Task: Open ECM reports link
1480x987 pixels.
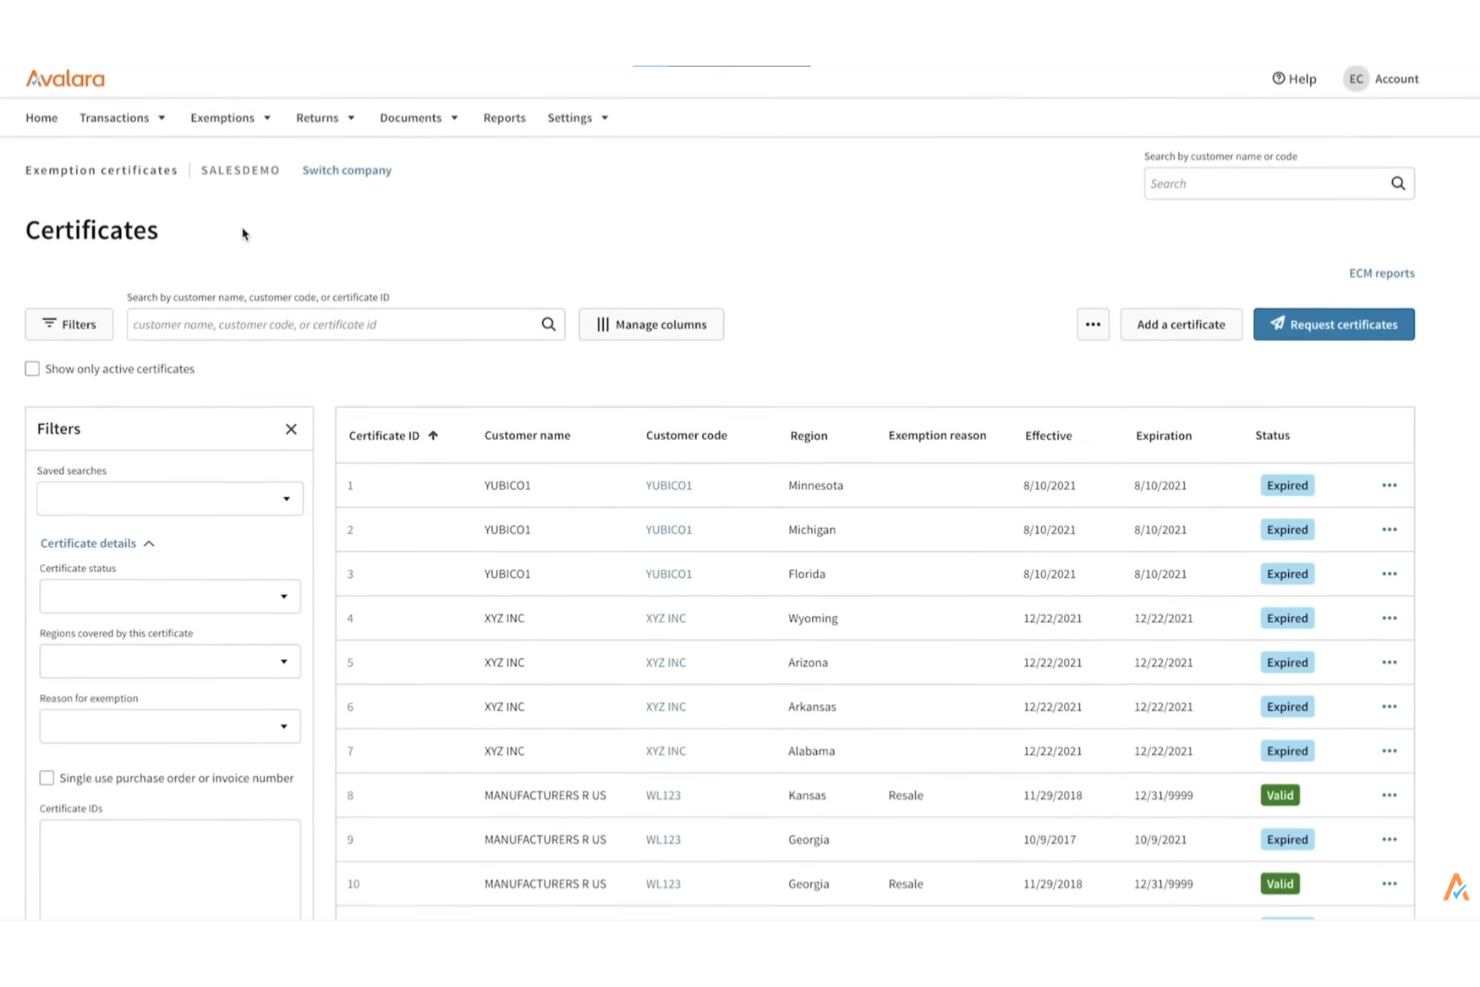Action: click(x=1381, y=273)
